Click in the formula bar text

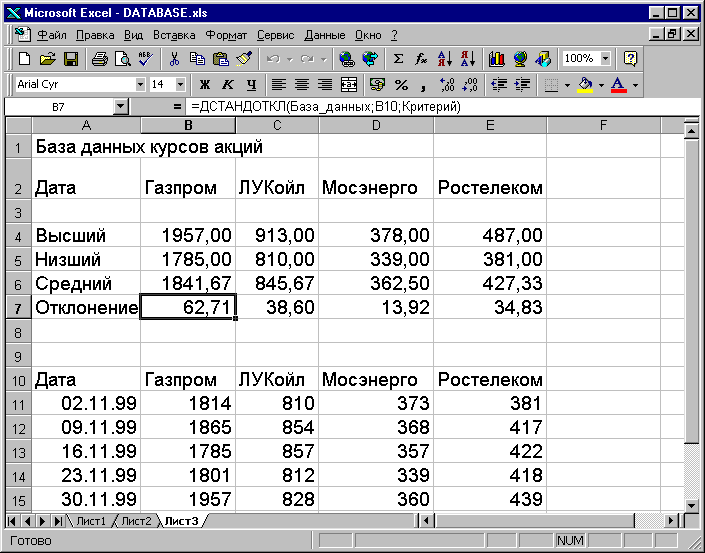pos(326,107)
